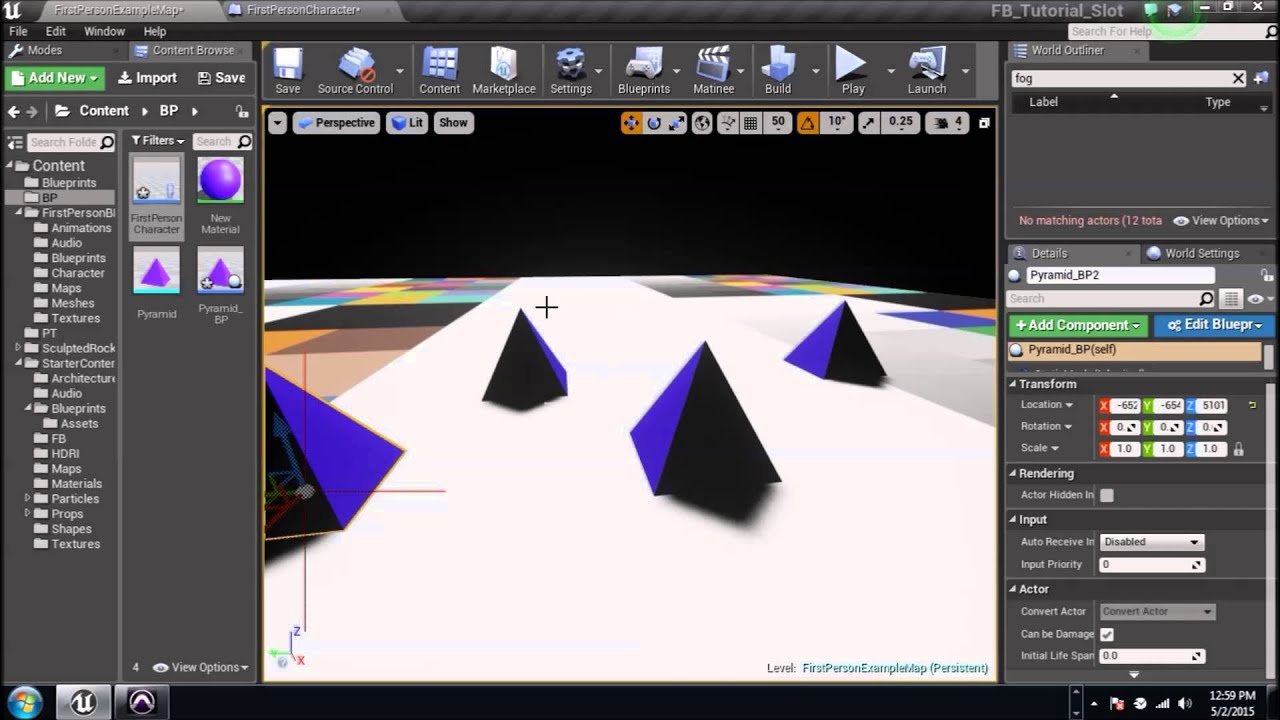Toggle grid snapping in the viewport

pyautogui.click(x=751, y=123)
